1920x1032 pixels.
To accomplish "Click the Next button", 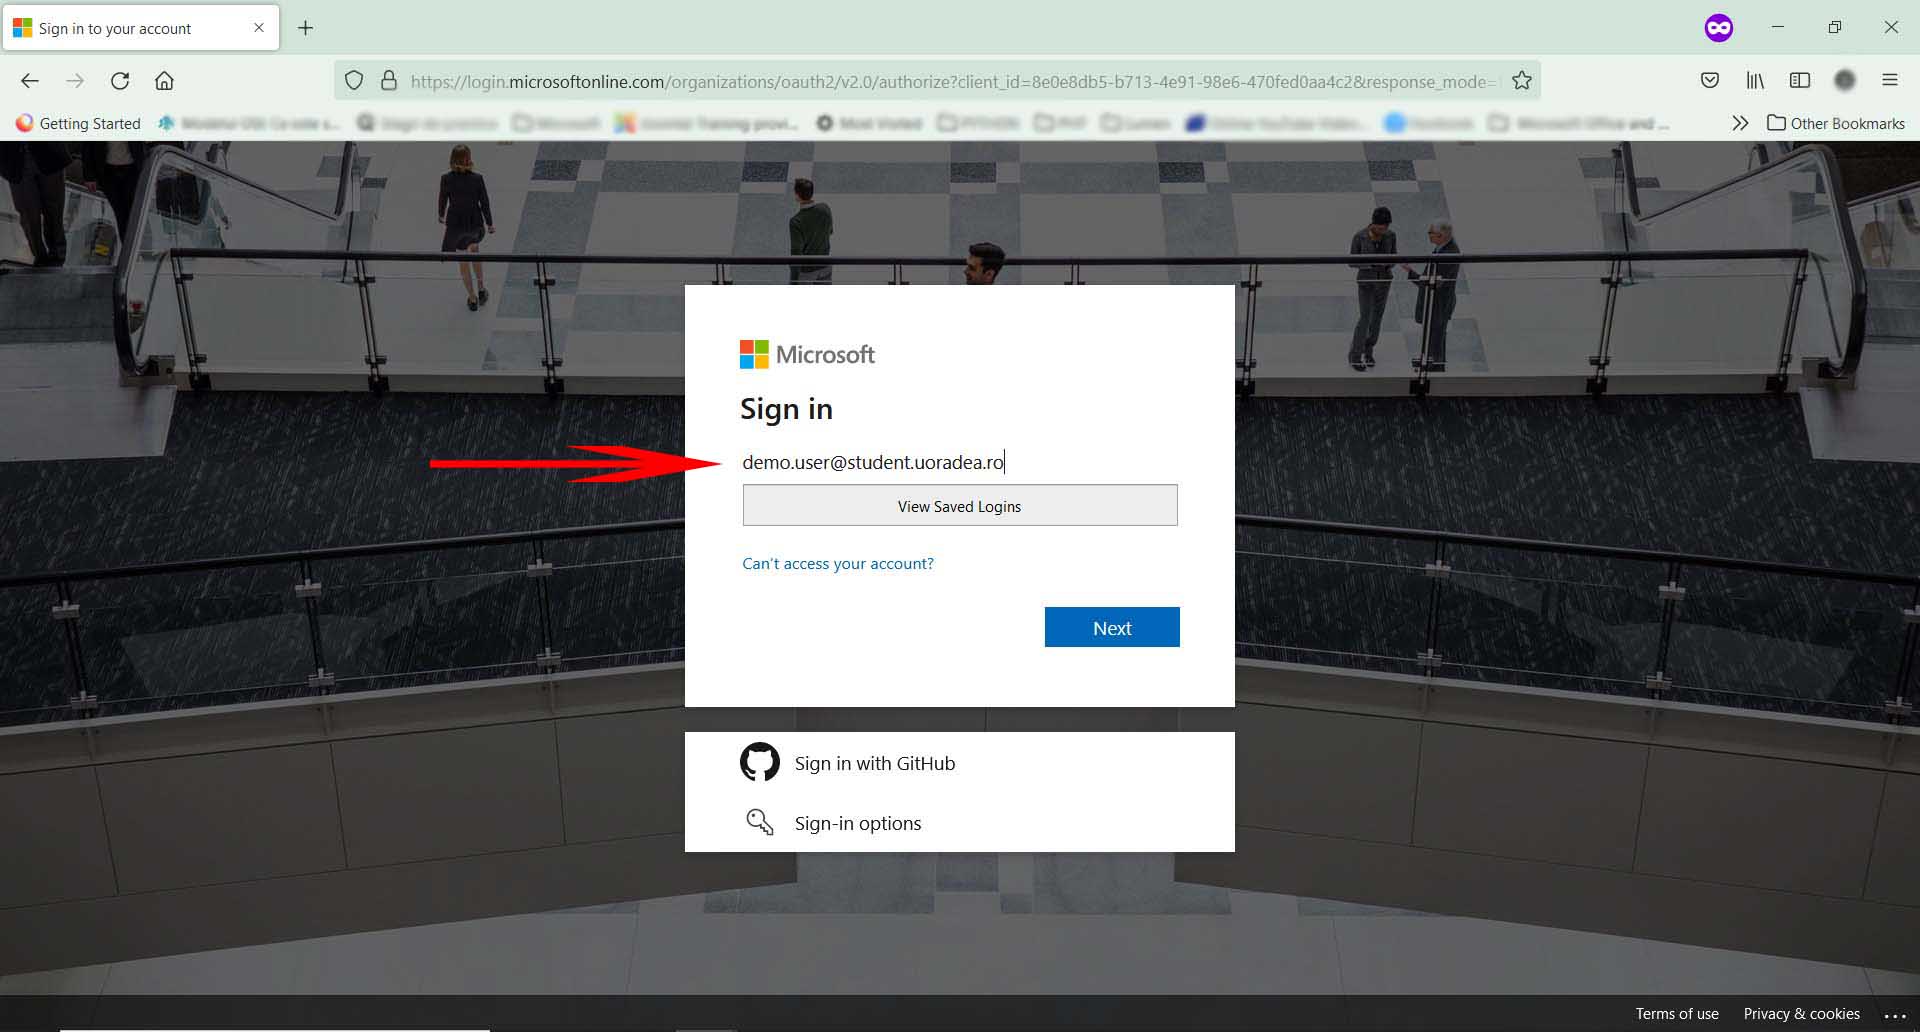I will 1112,627.
